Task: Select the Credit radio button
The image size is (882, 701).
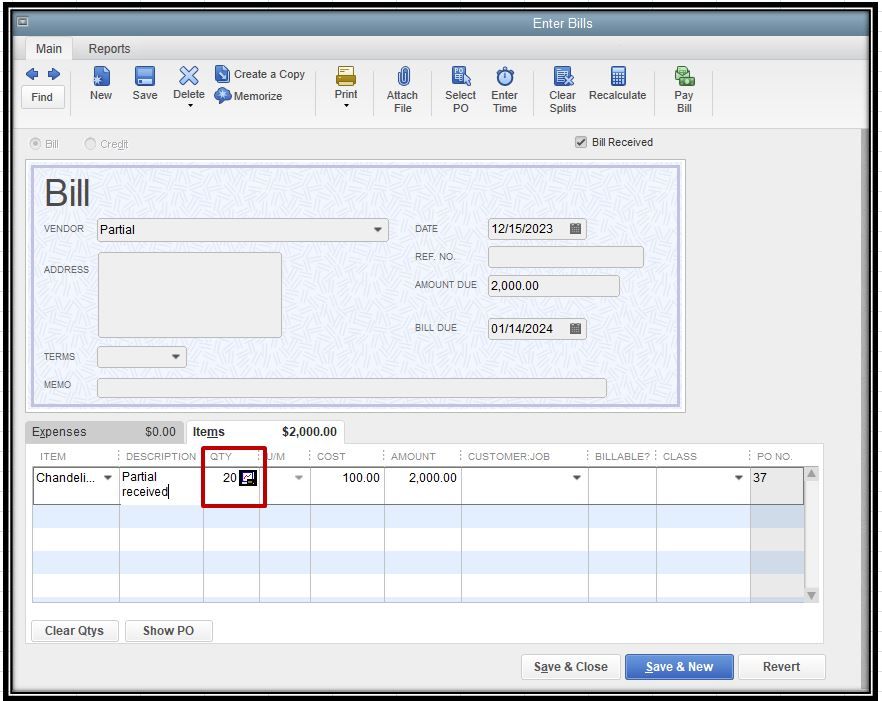Action: [x=90, y=144]
